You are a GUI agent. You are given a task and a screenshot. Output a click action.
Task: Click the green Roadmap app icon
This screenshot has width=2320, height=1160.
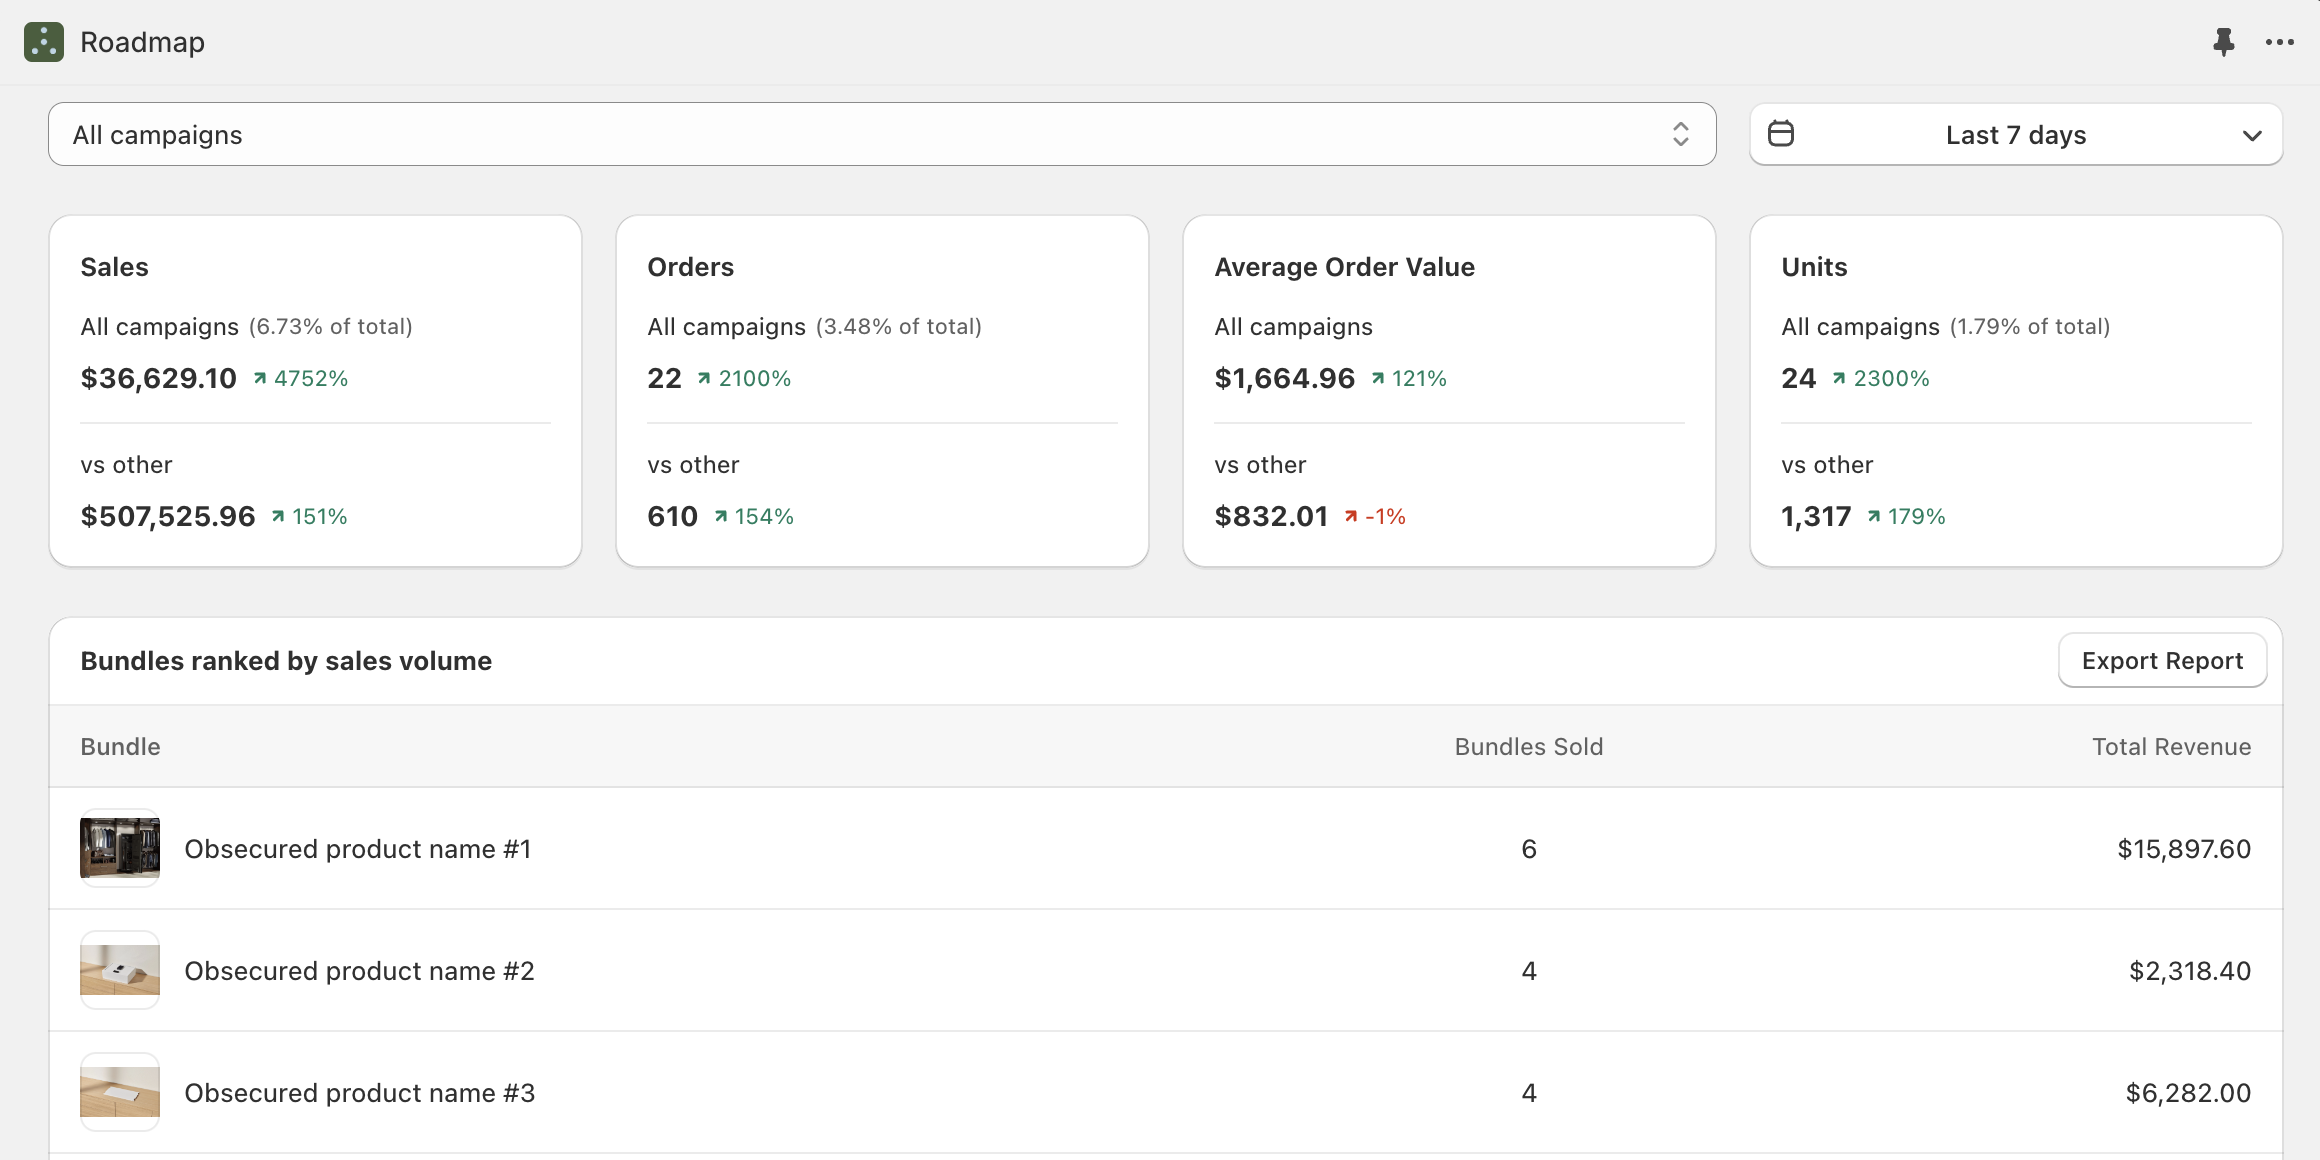[x=42, y=42]
